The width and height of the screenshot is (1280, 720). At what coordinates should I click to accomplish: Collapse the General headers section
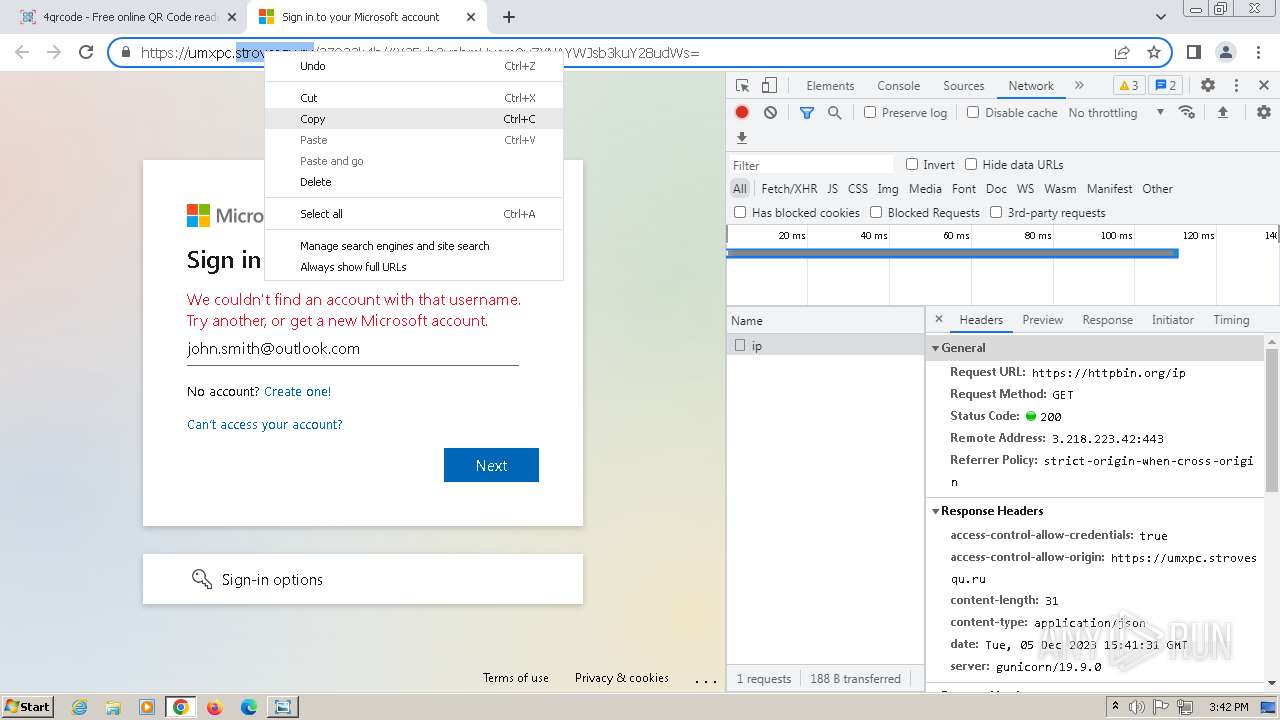936,348
